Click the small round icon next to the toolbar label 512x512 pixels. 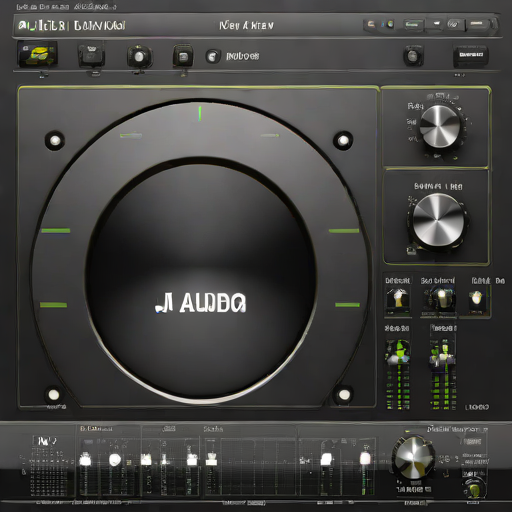pos(213,56)
